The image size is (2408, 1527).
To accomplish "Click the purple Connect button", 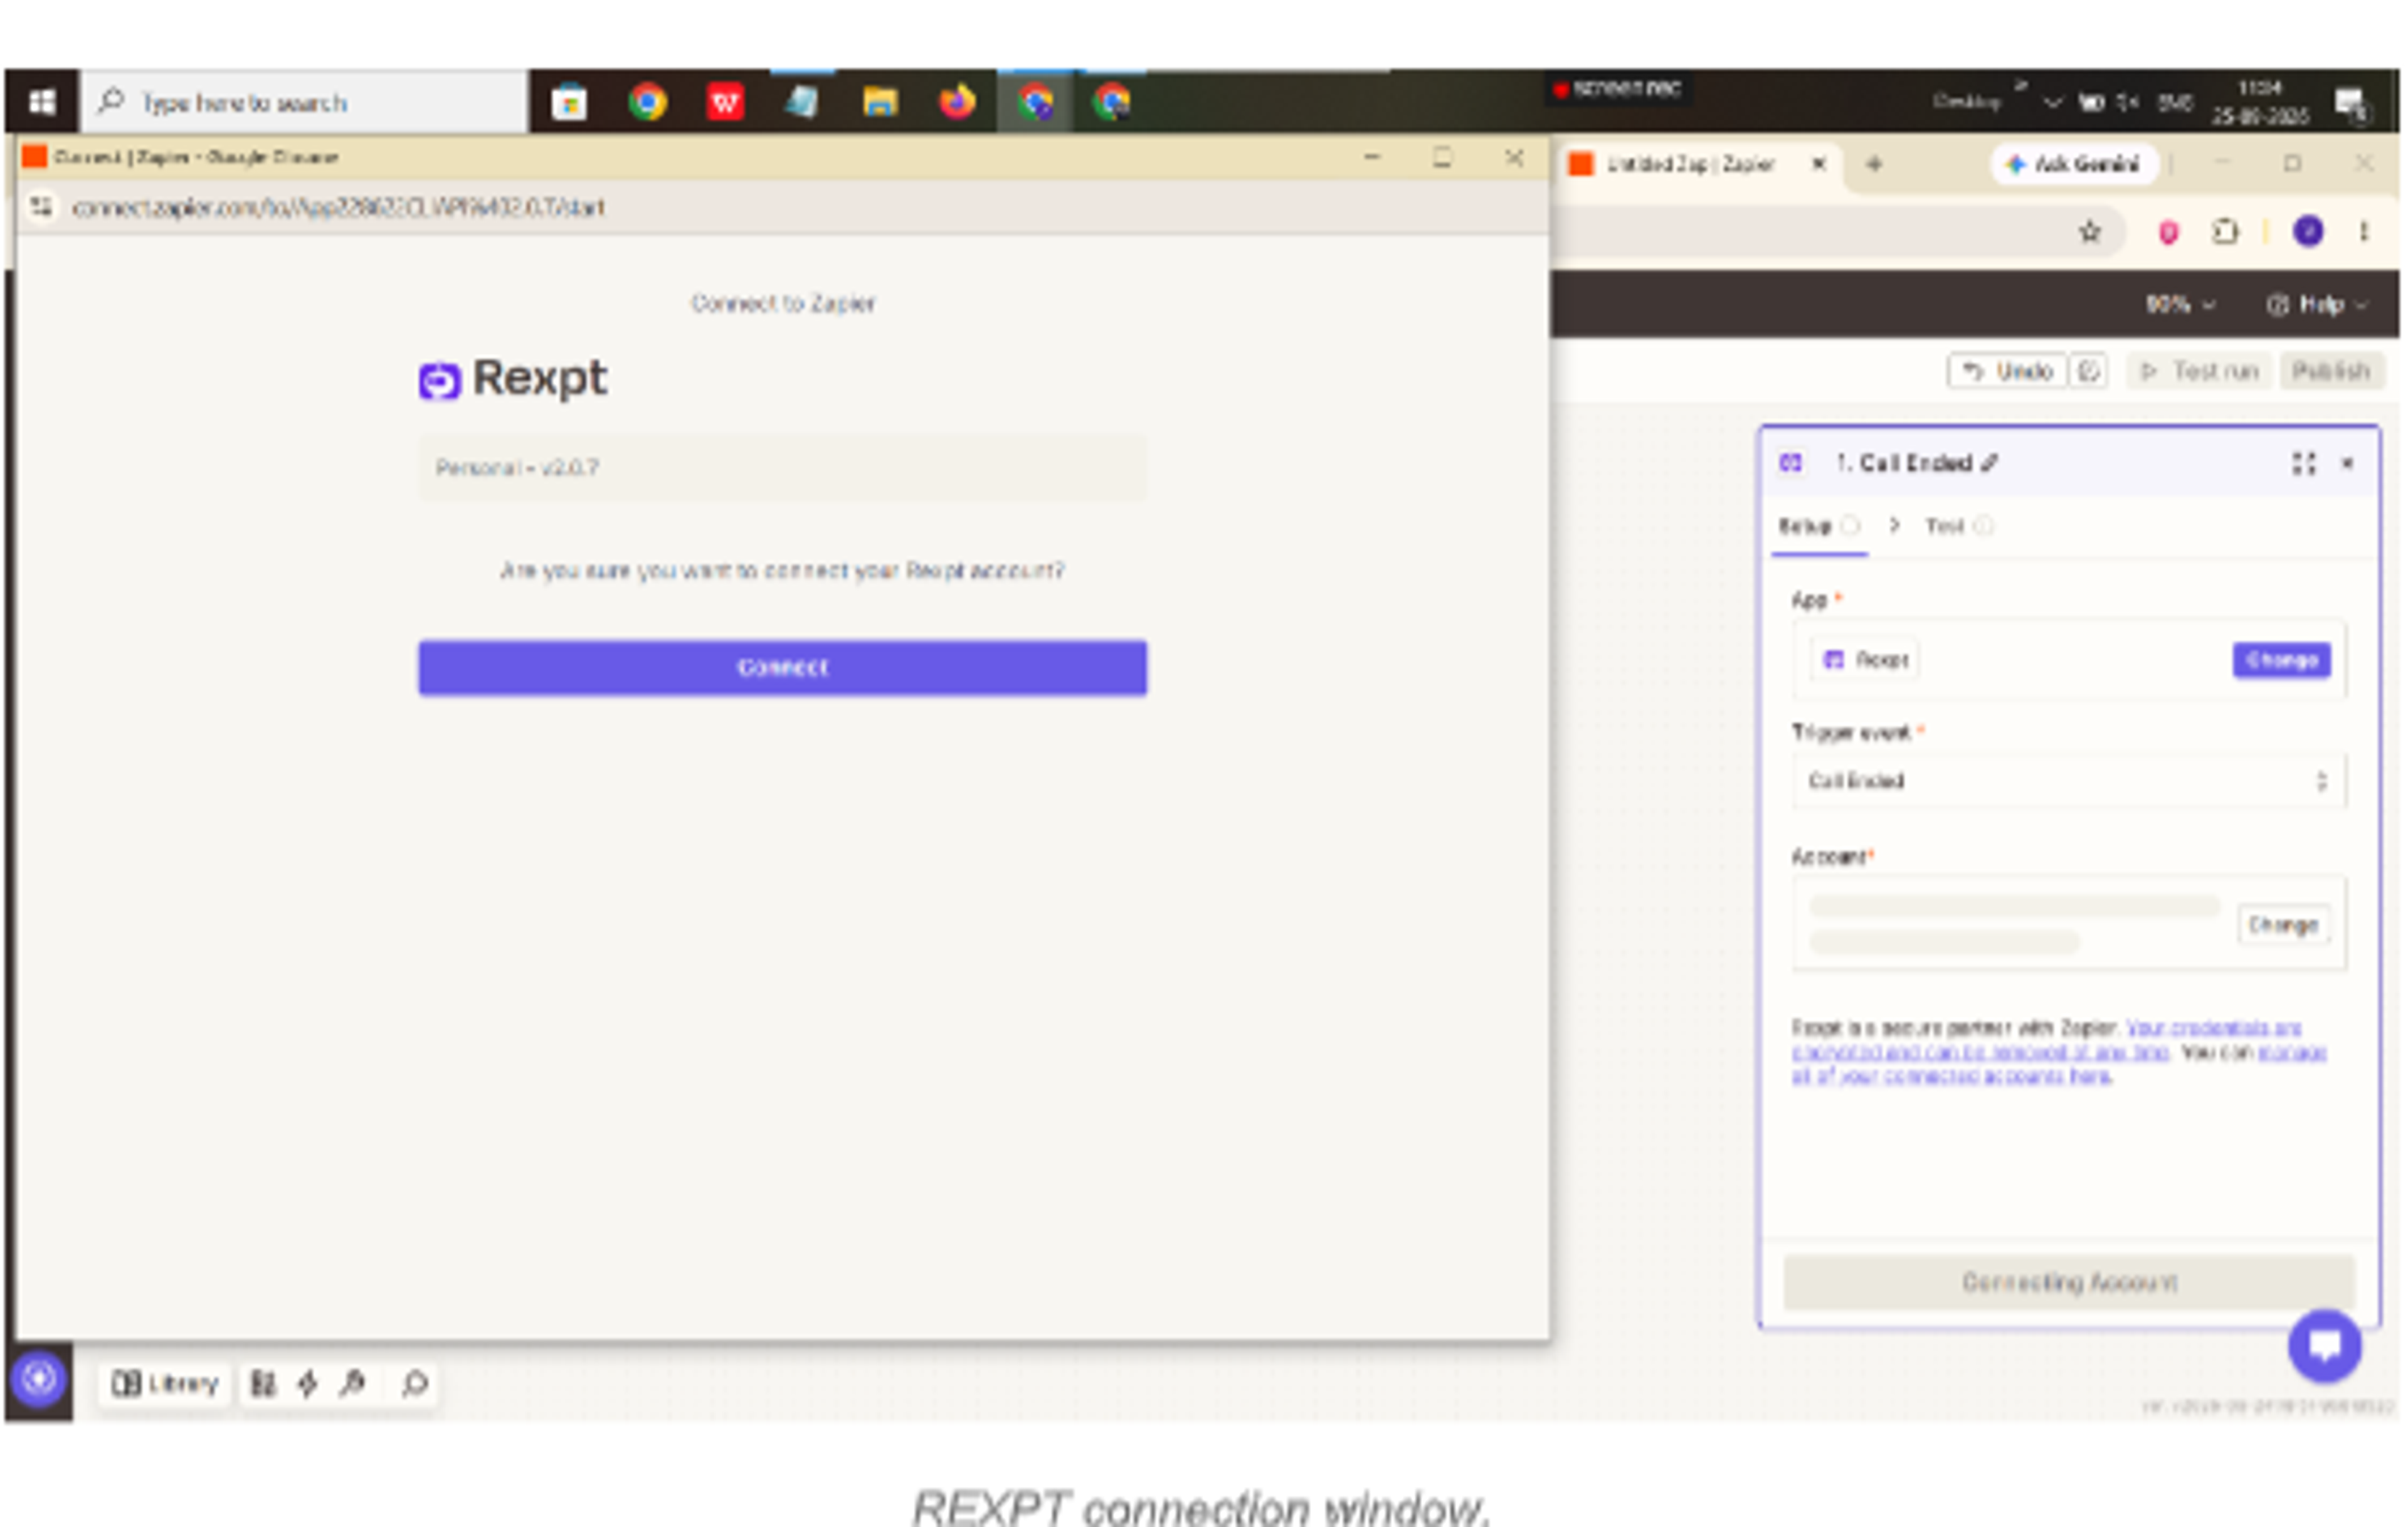I will point(782,667).
